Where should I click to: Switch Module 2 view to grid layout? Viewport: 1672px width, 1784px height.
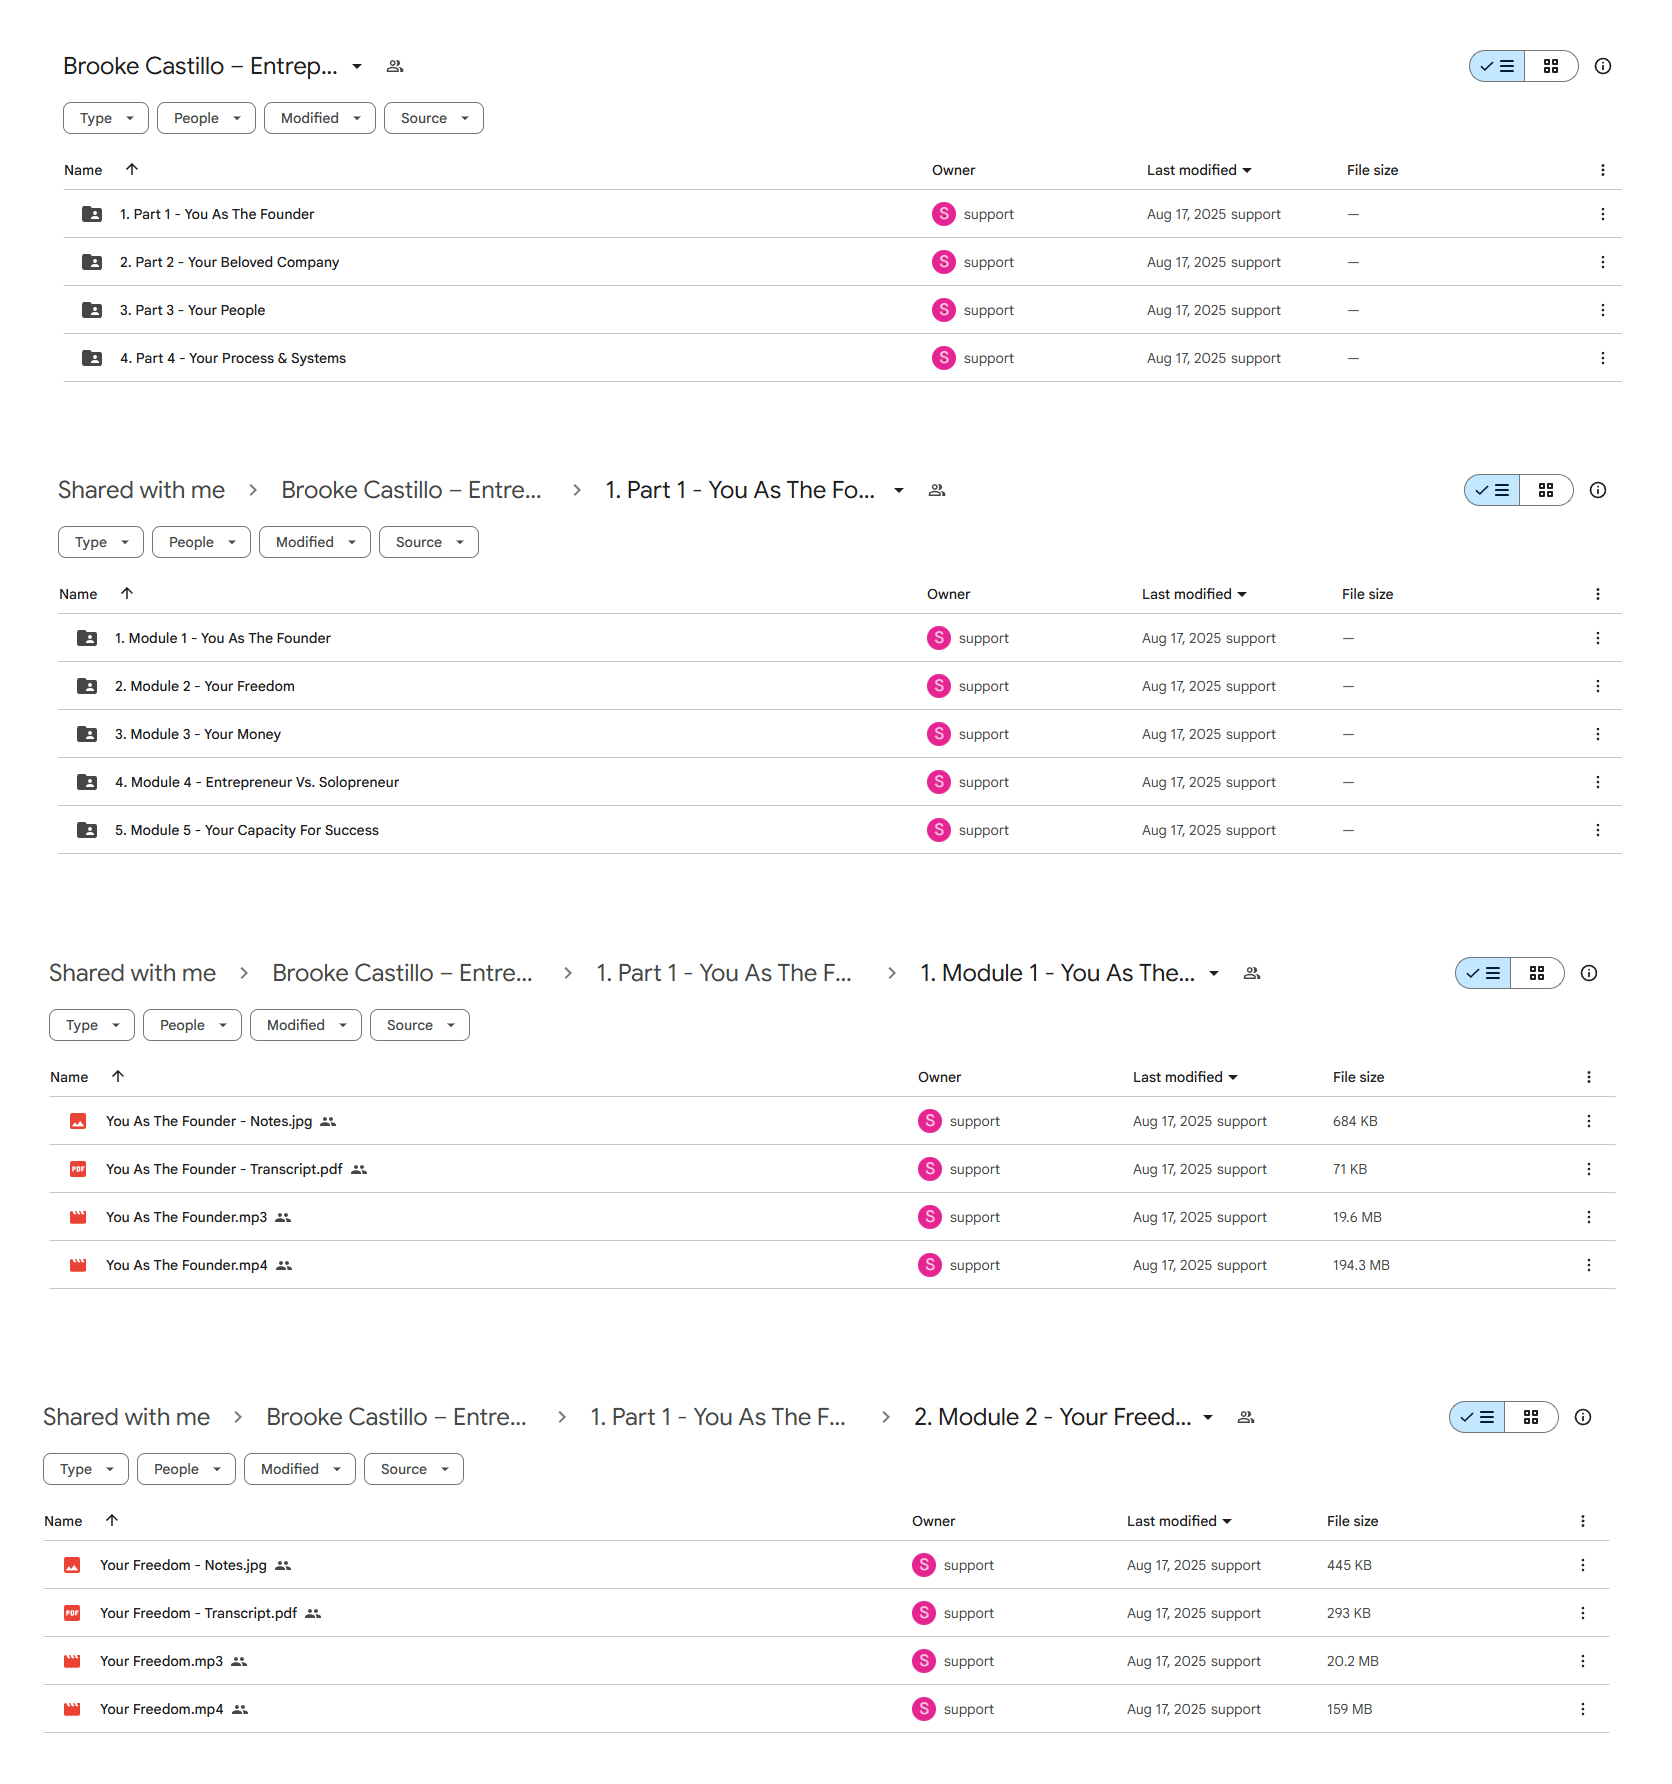click(x=1531, y=1417)
